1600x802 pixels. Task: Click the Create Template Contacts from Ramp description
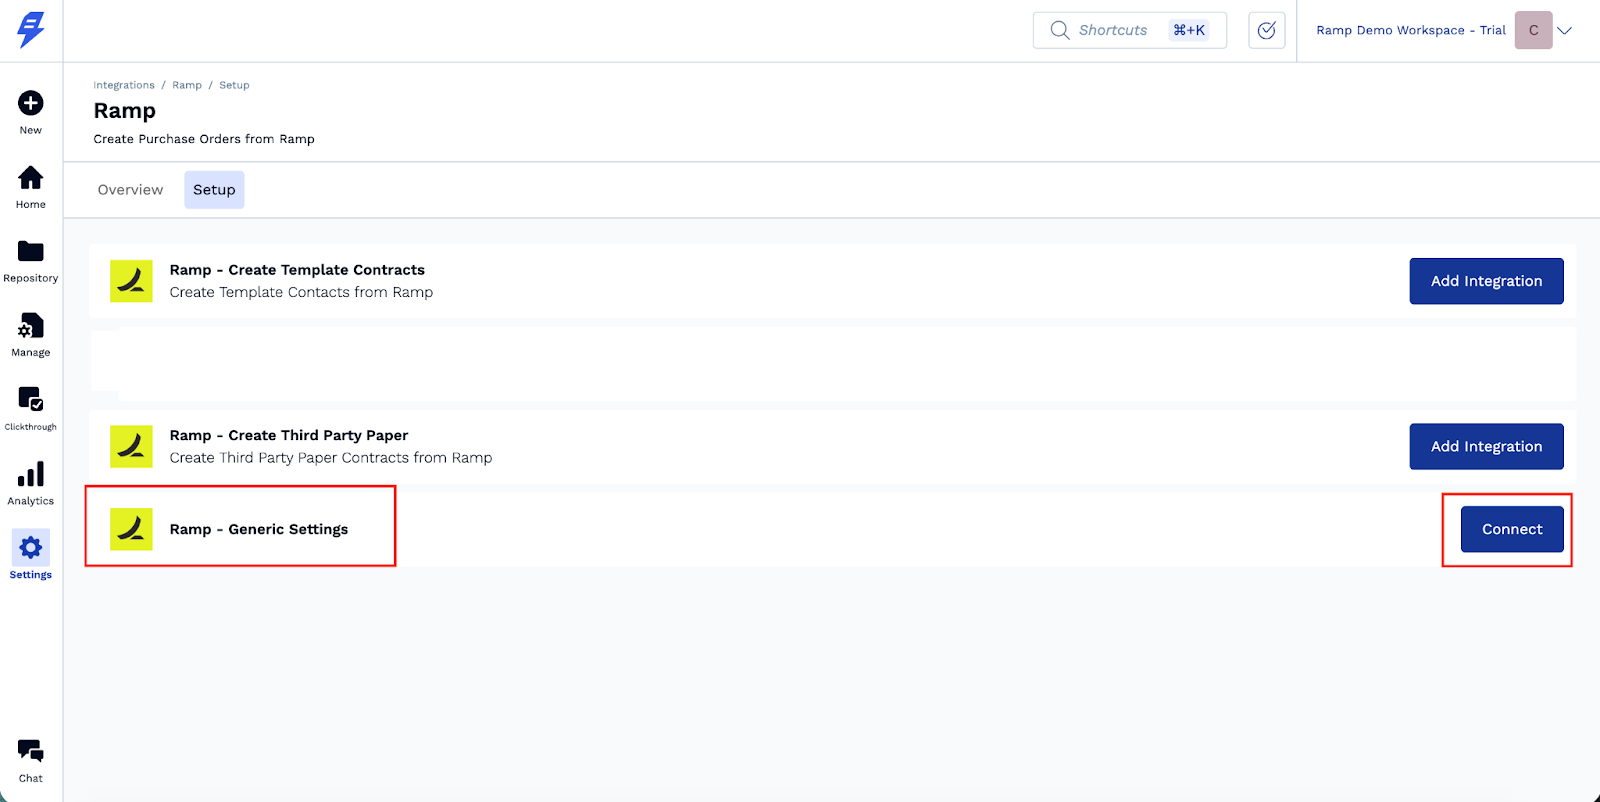[x=301, y=292]
